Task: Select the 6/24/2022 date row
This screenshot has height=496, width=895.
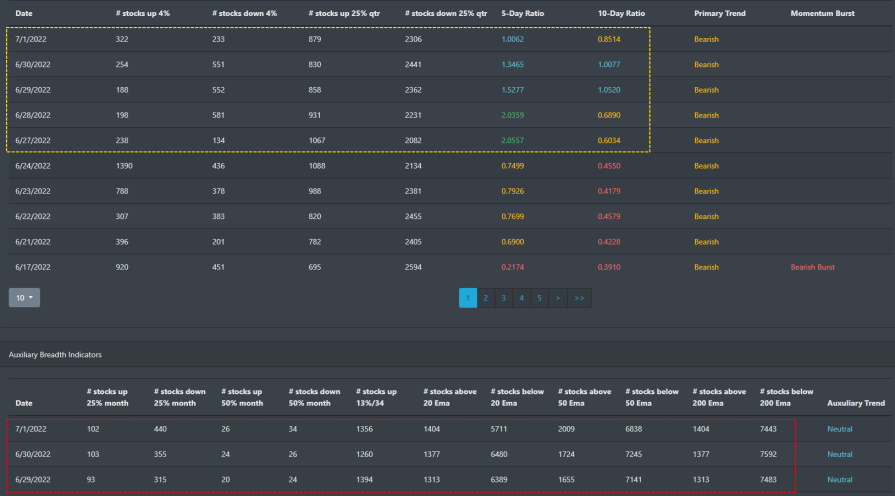Action: (33, 166)
